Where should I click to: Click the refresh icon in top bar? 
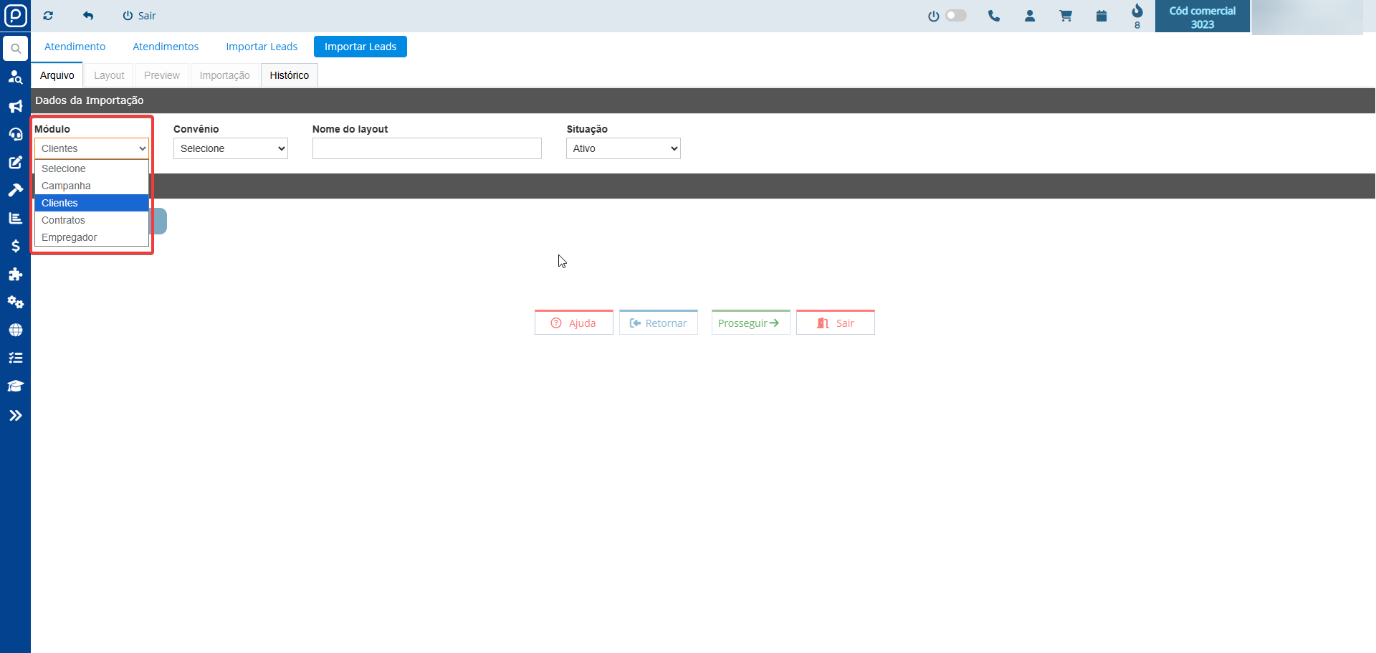48,16
